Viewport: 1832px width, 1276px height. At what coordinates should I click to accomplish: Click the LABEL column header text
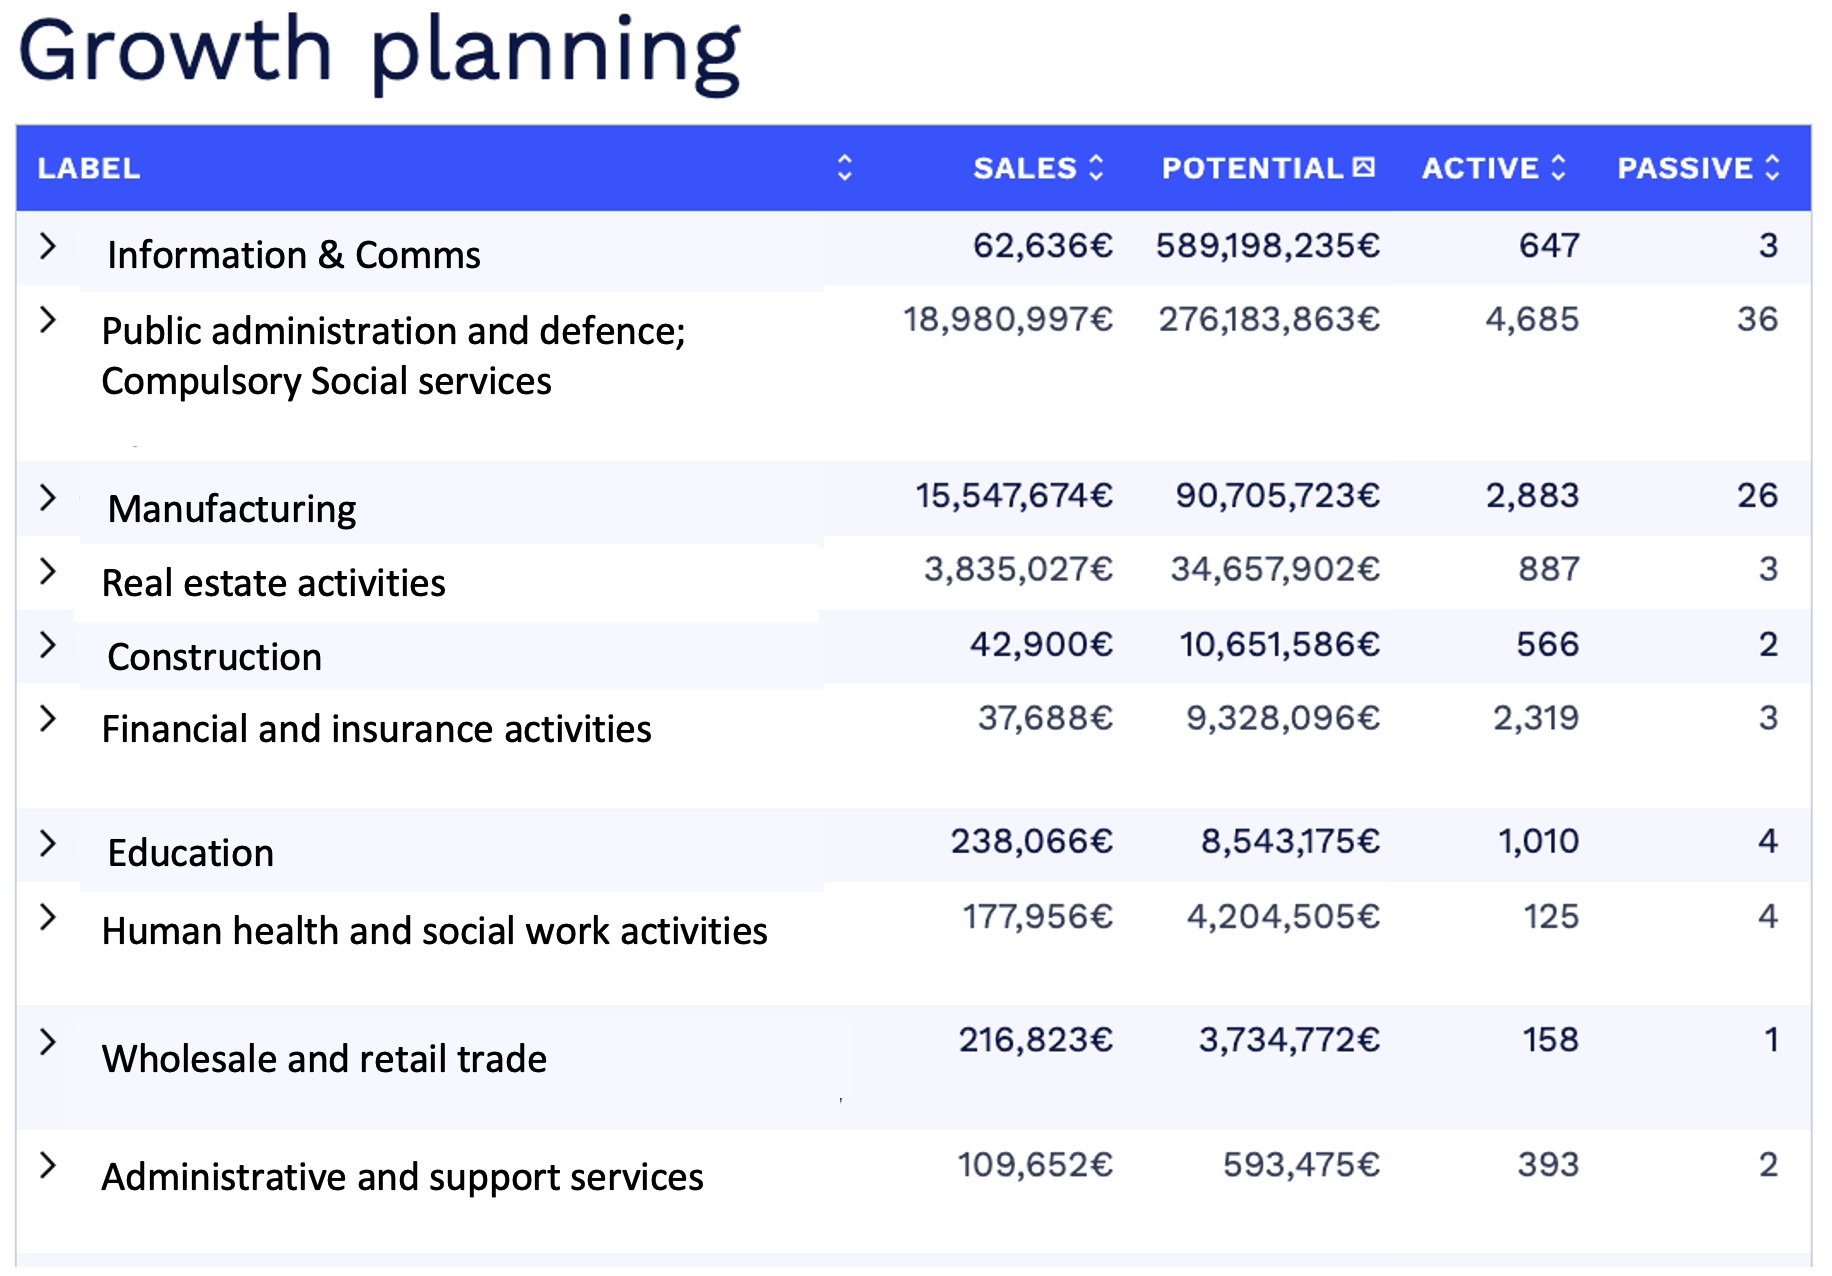(x=89, y=168)
